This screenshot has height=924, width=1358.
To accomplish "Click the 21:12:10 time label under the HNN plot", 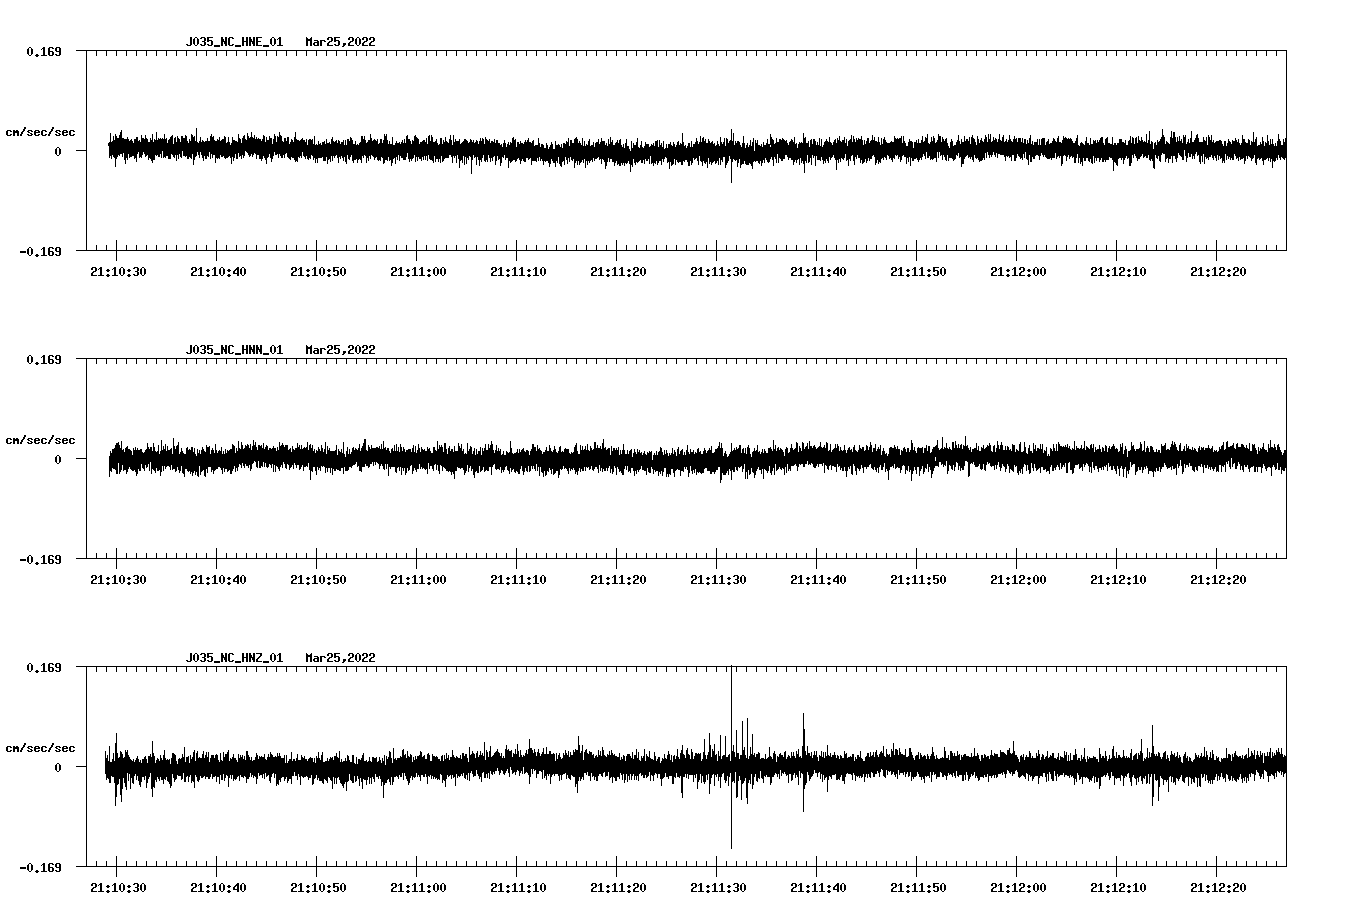I will [x=1118, y=580].
